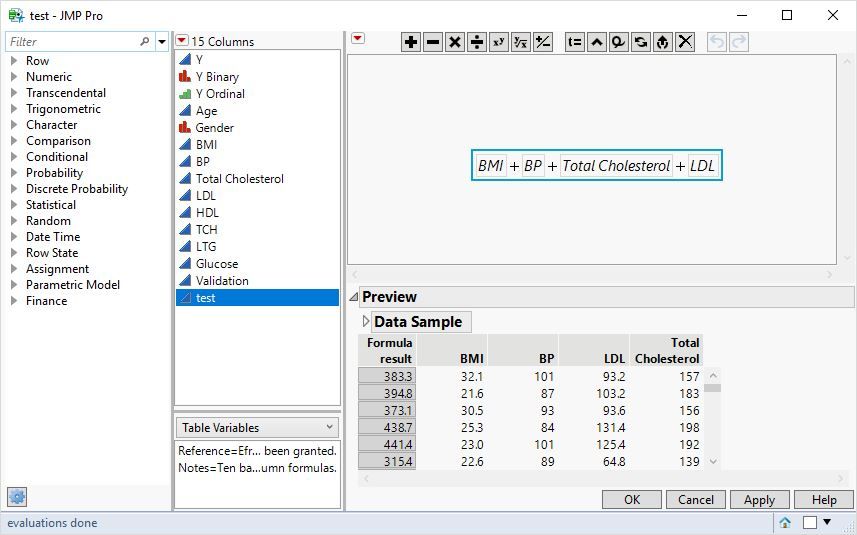Screen dimensions: 857x535
Task: Insert the multiply operator
Action: point(455,42)
